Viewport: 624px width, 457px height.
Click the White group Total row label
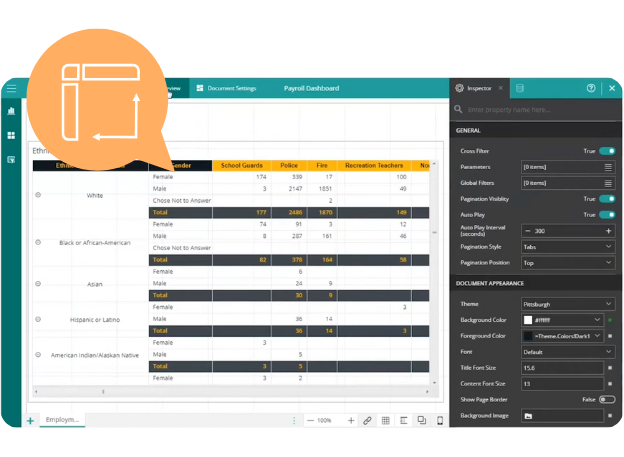pos(160,212)
